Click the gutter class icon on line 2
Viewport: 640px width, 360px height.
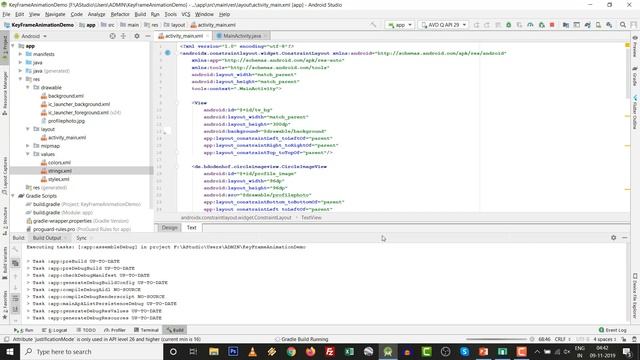point(168,53)
